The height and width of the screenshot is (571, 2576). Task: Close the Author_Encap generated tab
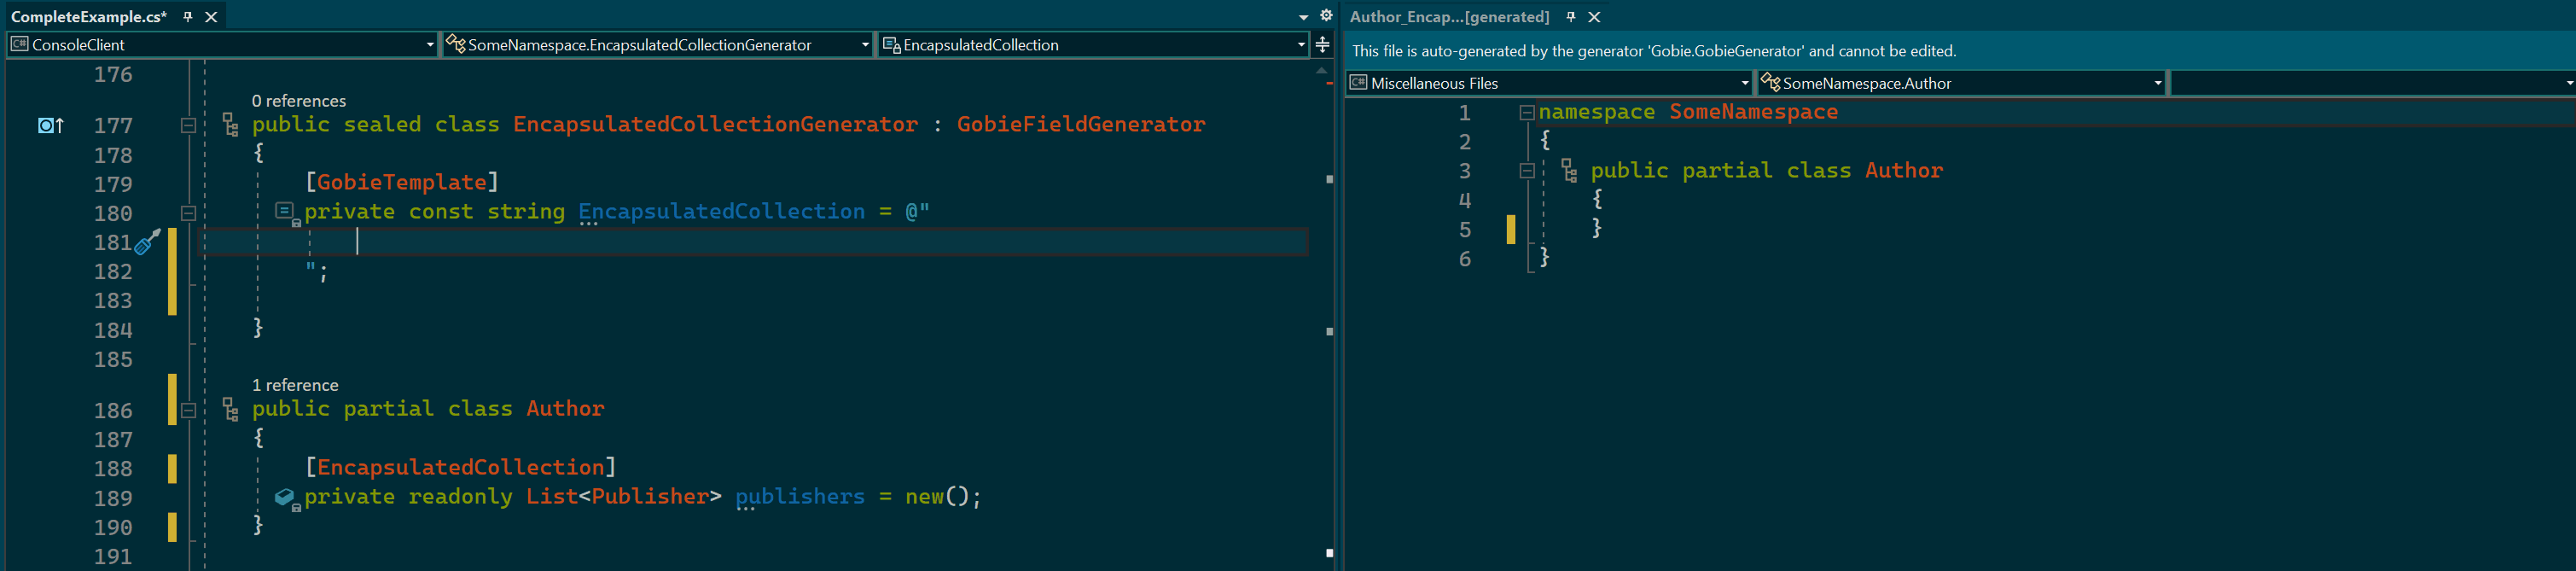pyautogui.click(x=1595, y=17)
